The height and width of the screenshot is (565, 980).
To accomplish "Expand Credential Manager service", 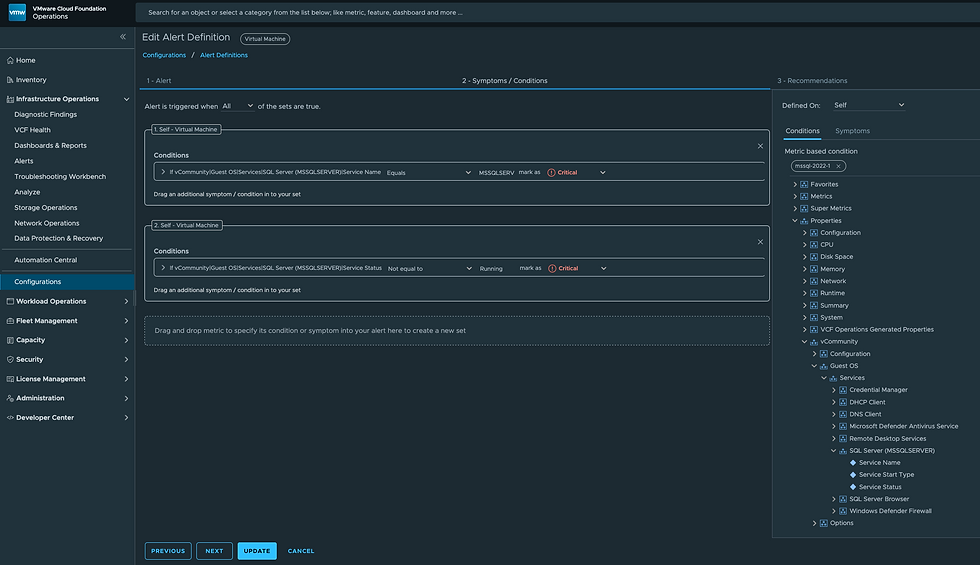I will pos(834,390).
